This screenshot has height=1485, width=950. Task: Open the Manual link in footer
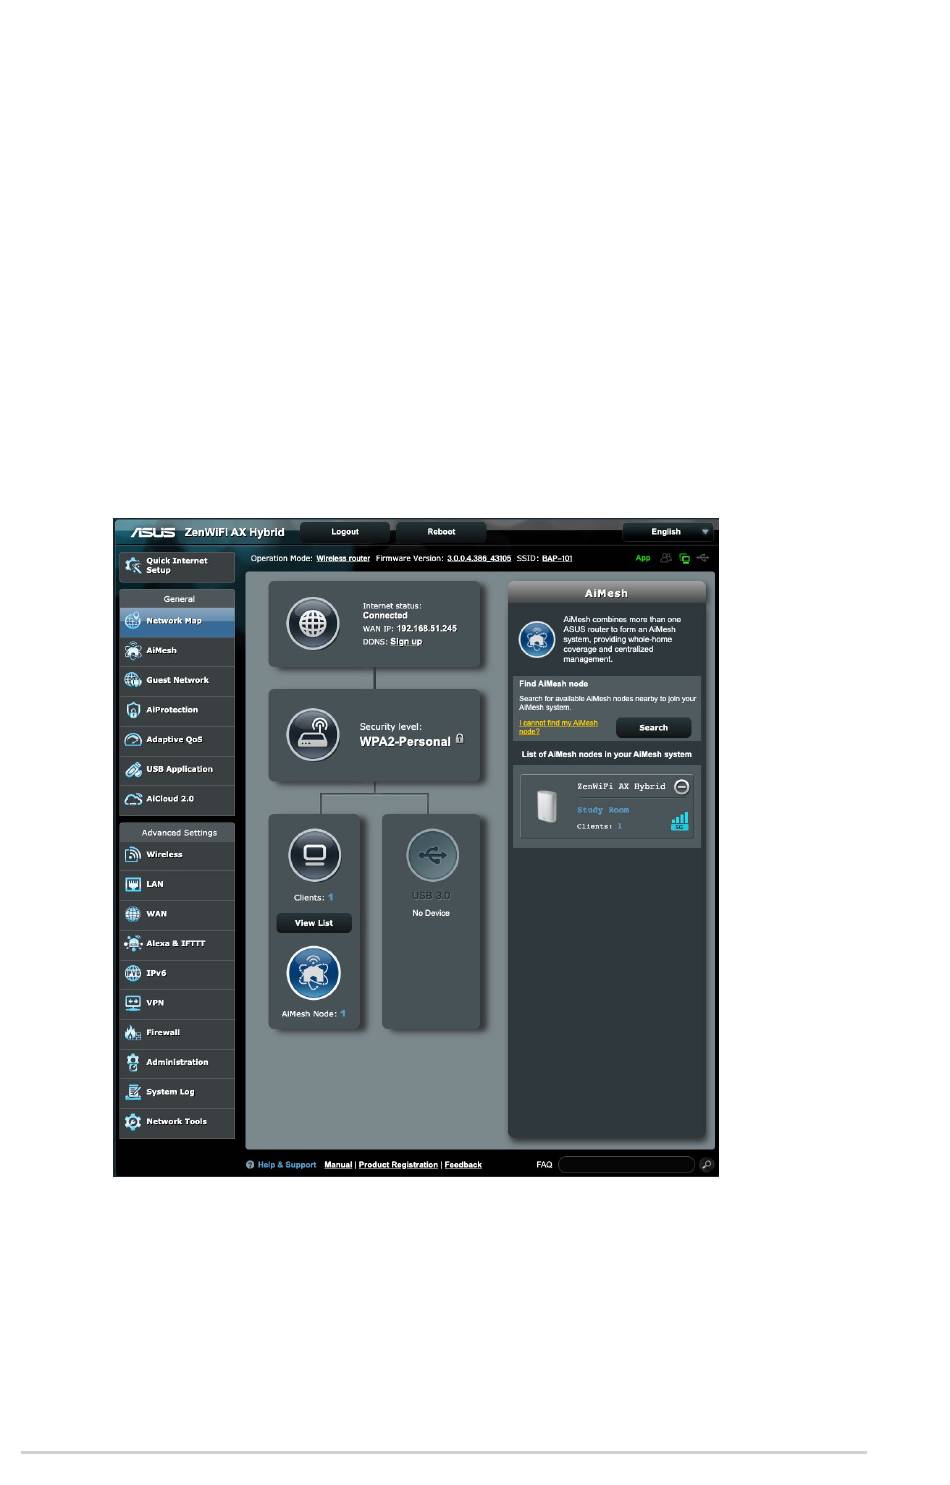338,1165
